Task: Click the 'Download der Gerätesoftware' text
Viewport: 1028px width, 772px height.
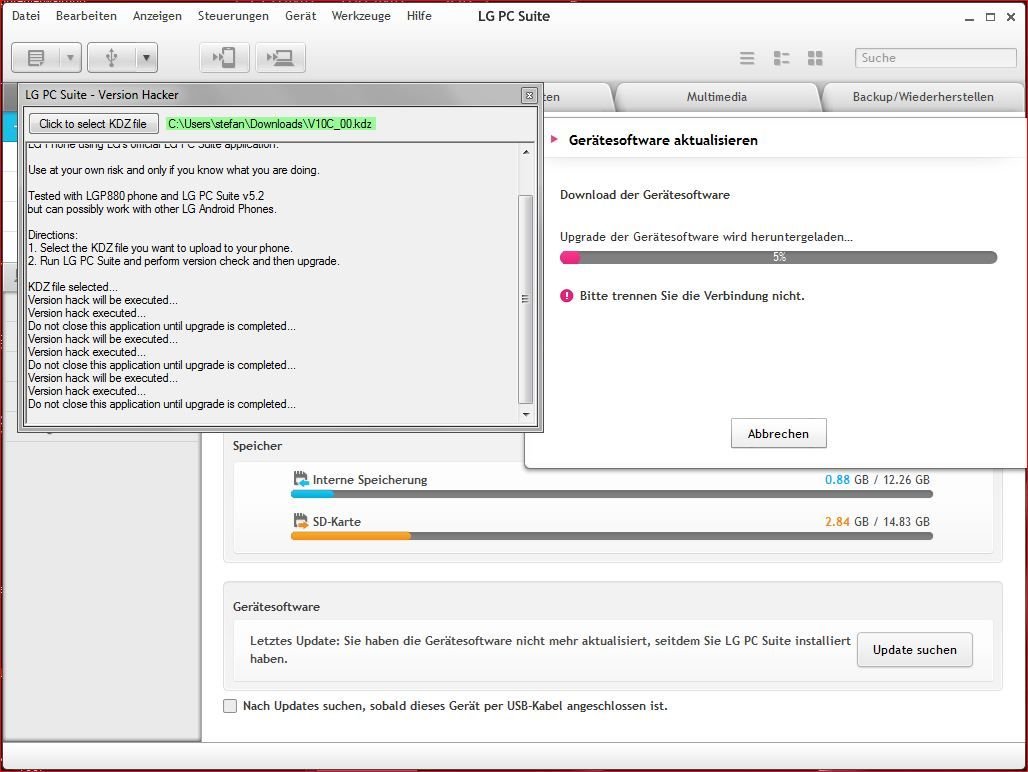Action: pyautogui.click(x=644, y=195)
